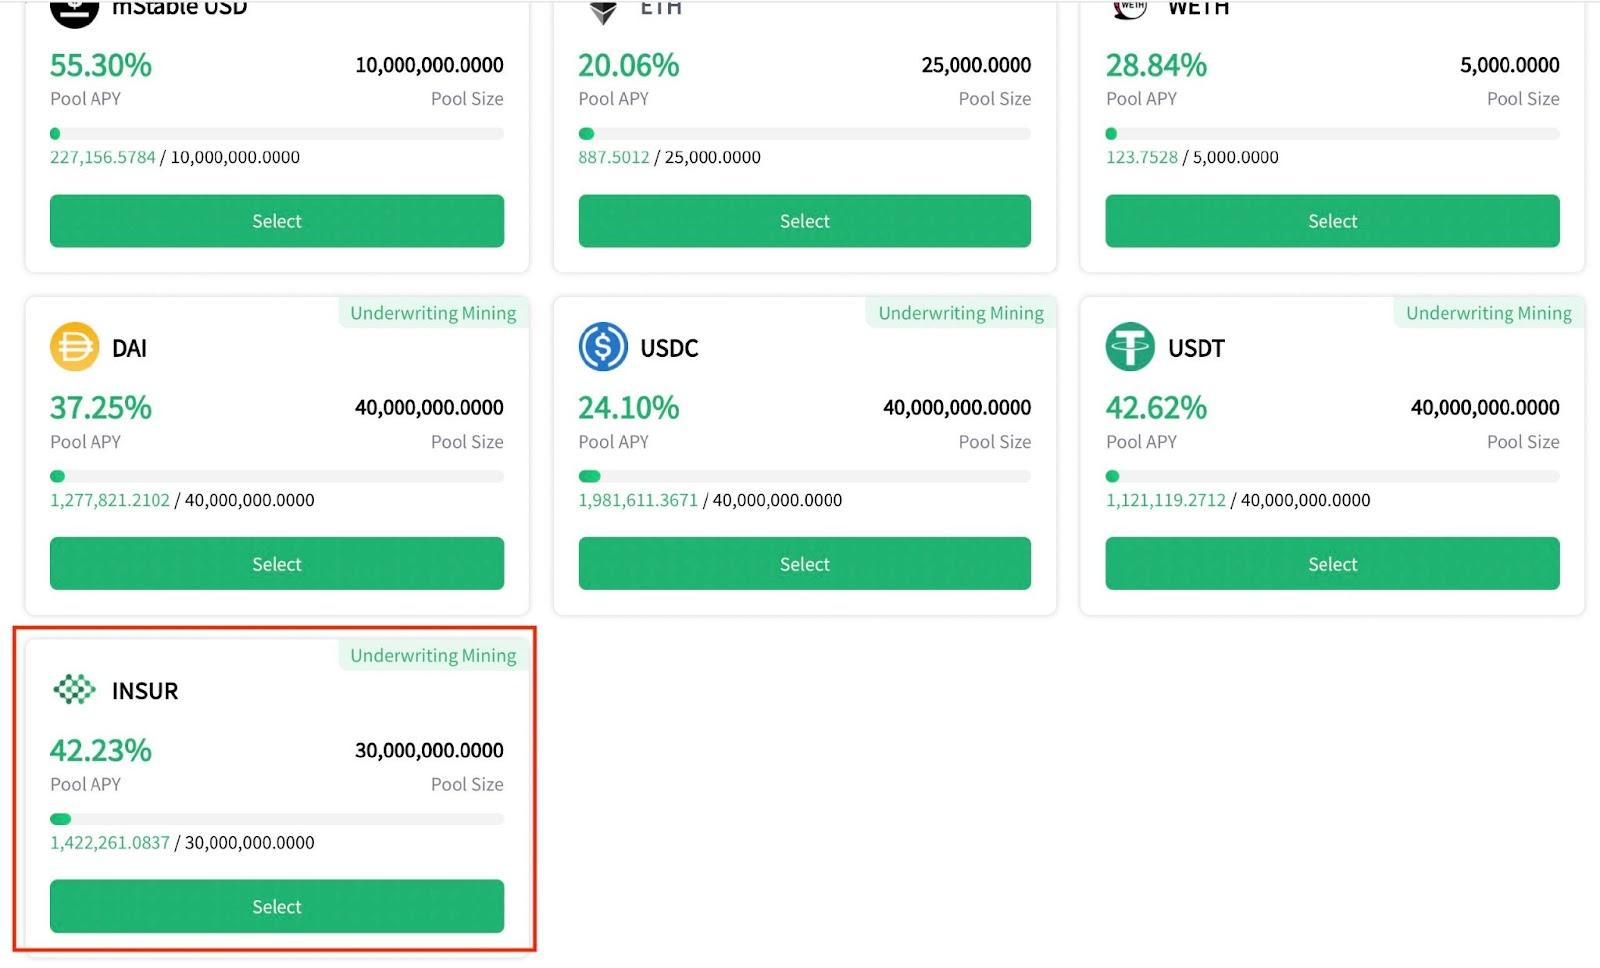Click the USDC pool progress bar

pos(804,476)
